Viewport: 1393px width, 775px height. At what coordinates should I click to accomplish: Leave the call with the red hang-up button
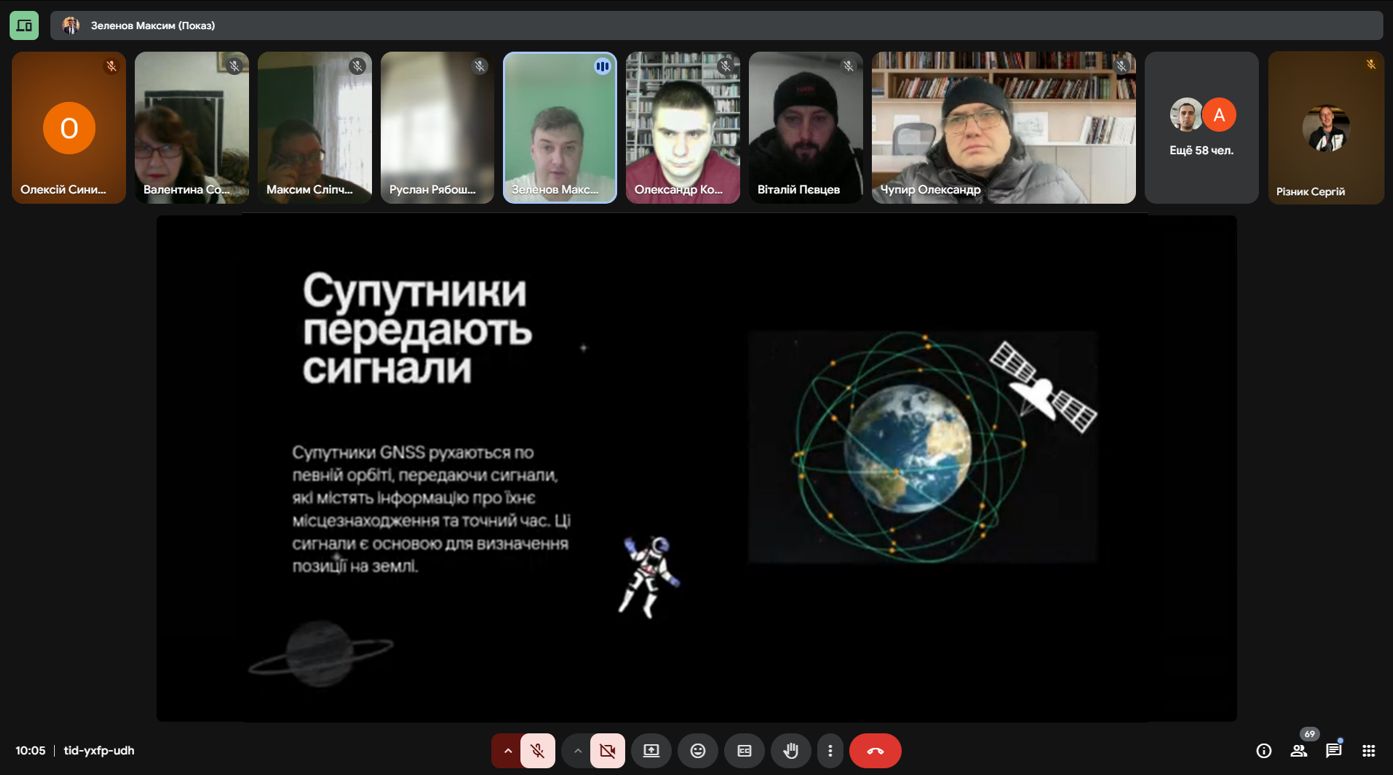[x=875, y=751]
